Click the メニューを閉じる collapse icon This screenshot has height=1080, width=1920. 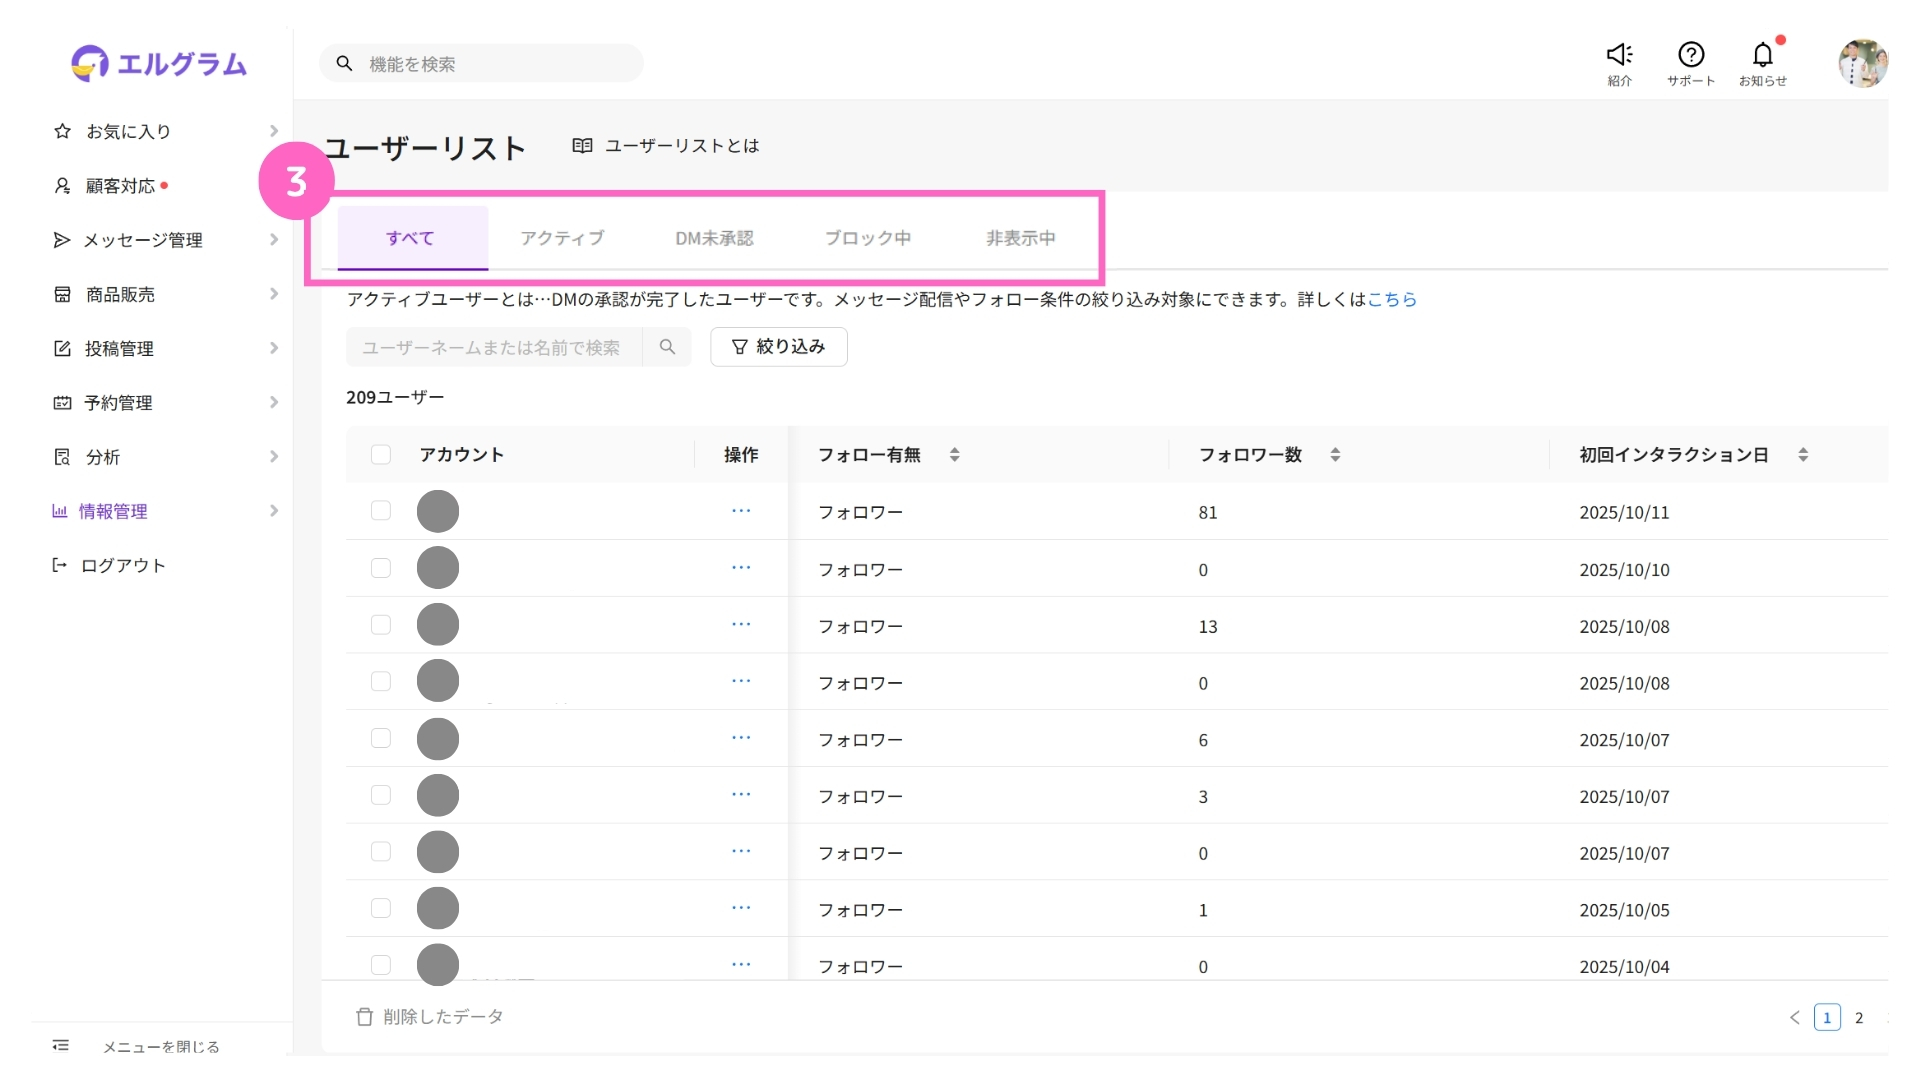pos(61,1046)
